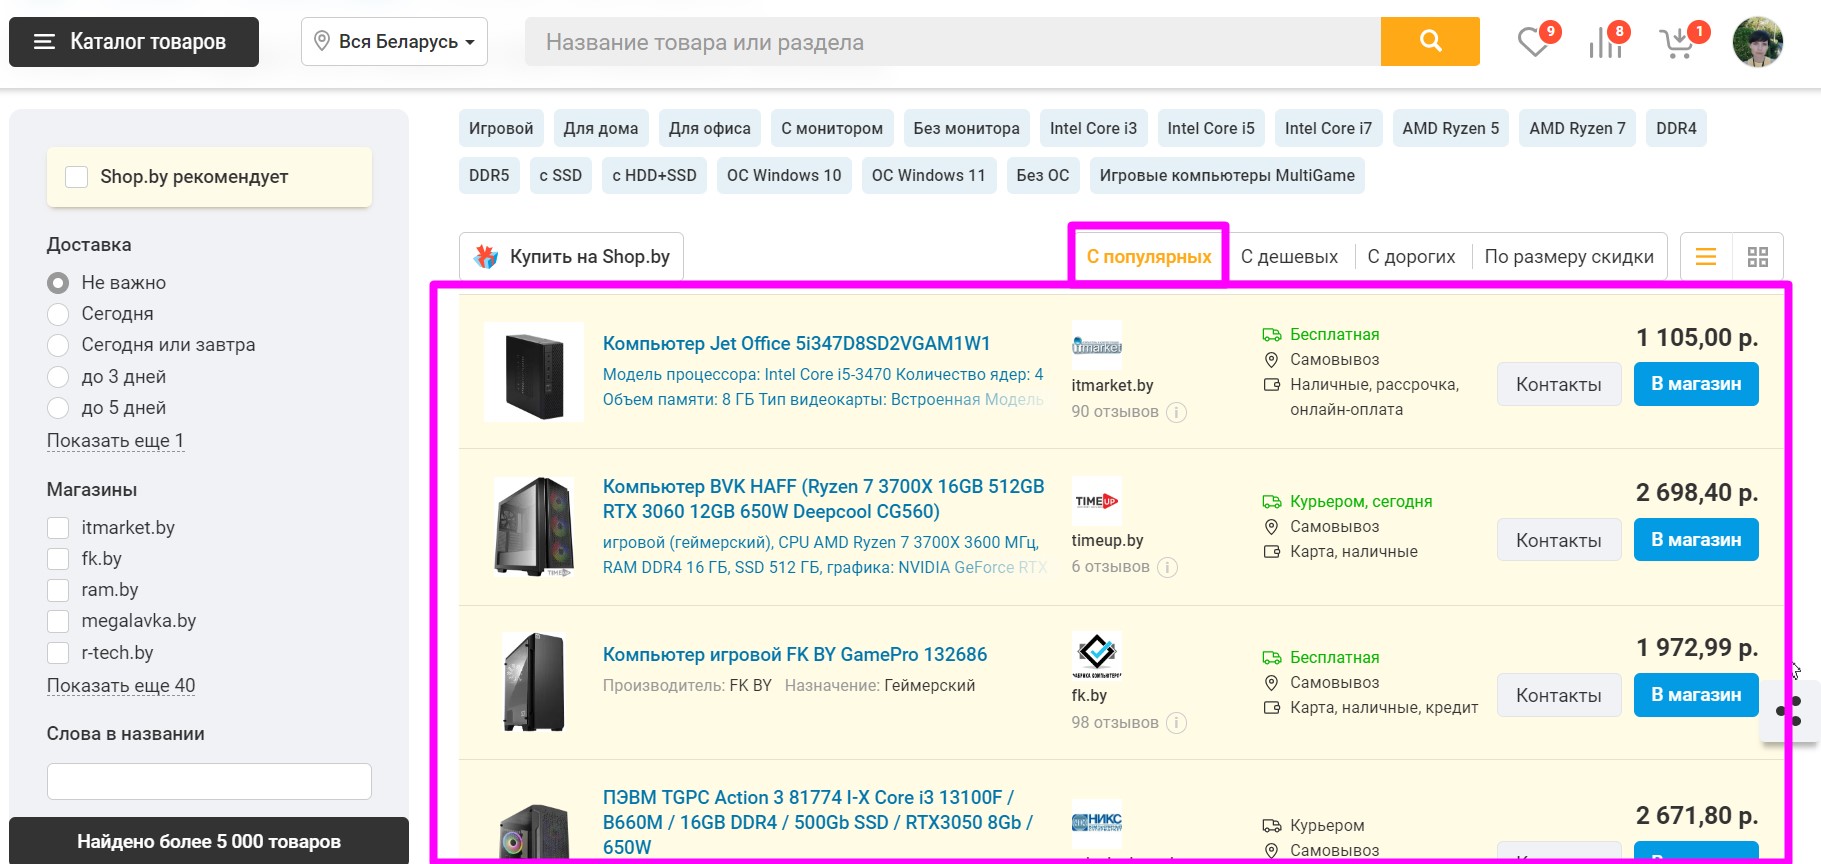The width and height of the screenshot is (1821, 864).
Task: Click Найдено более 5 000 товаров bar
Action: click(209, 841)
